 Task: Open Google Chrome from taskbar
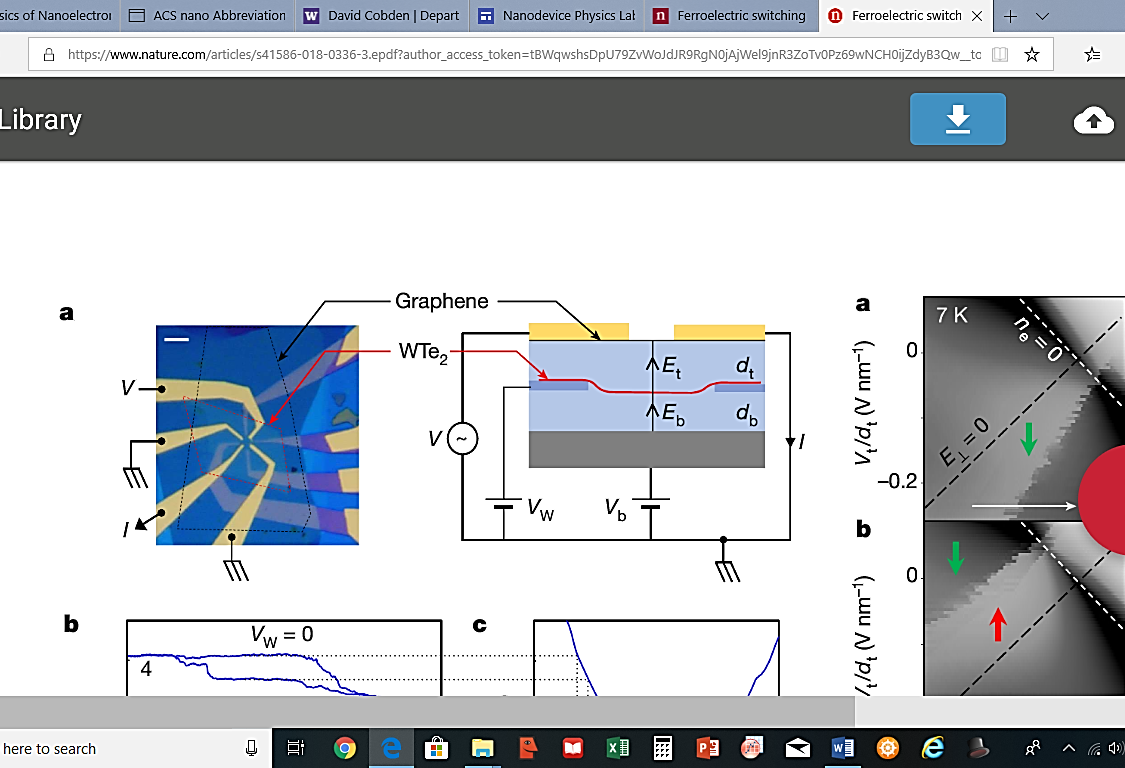345,748
